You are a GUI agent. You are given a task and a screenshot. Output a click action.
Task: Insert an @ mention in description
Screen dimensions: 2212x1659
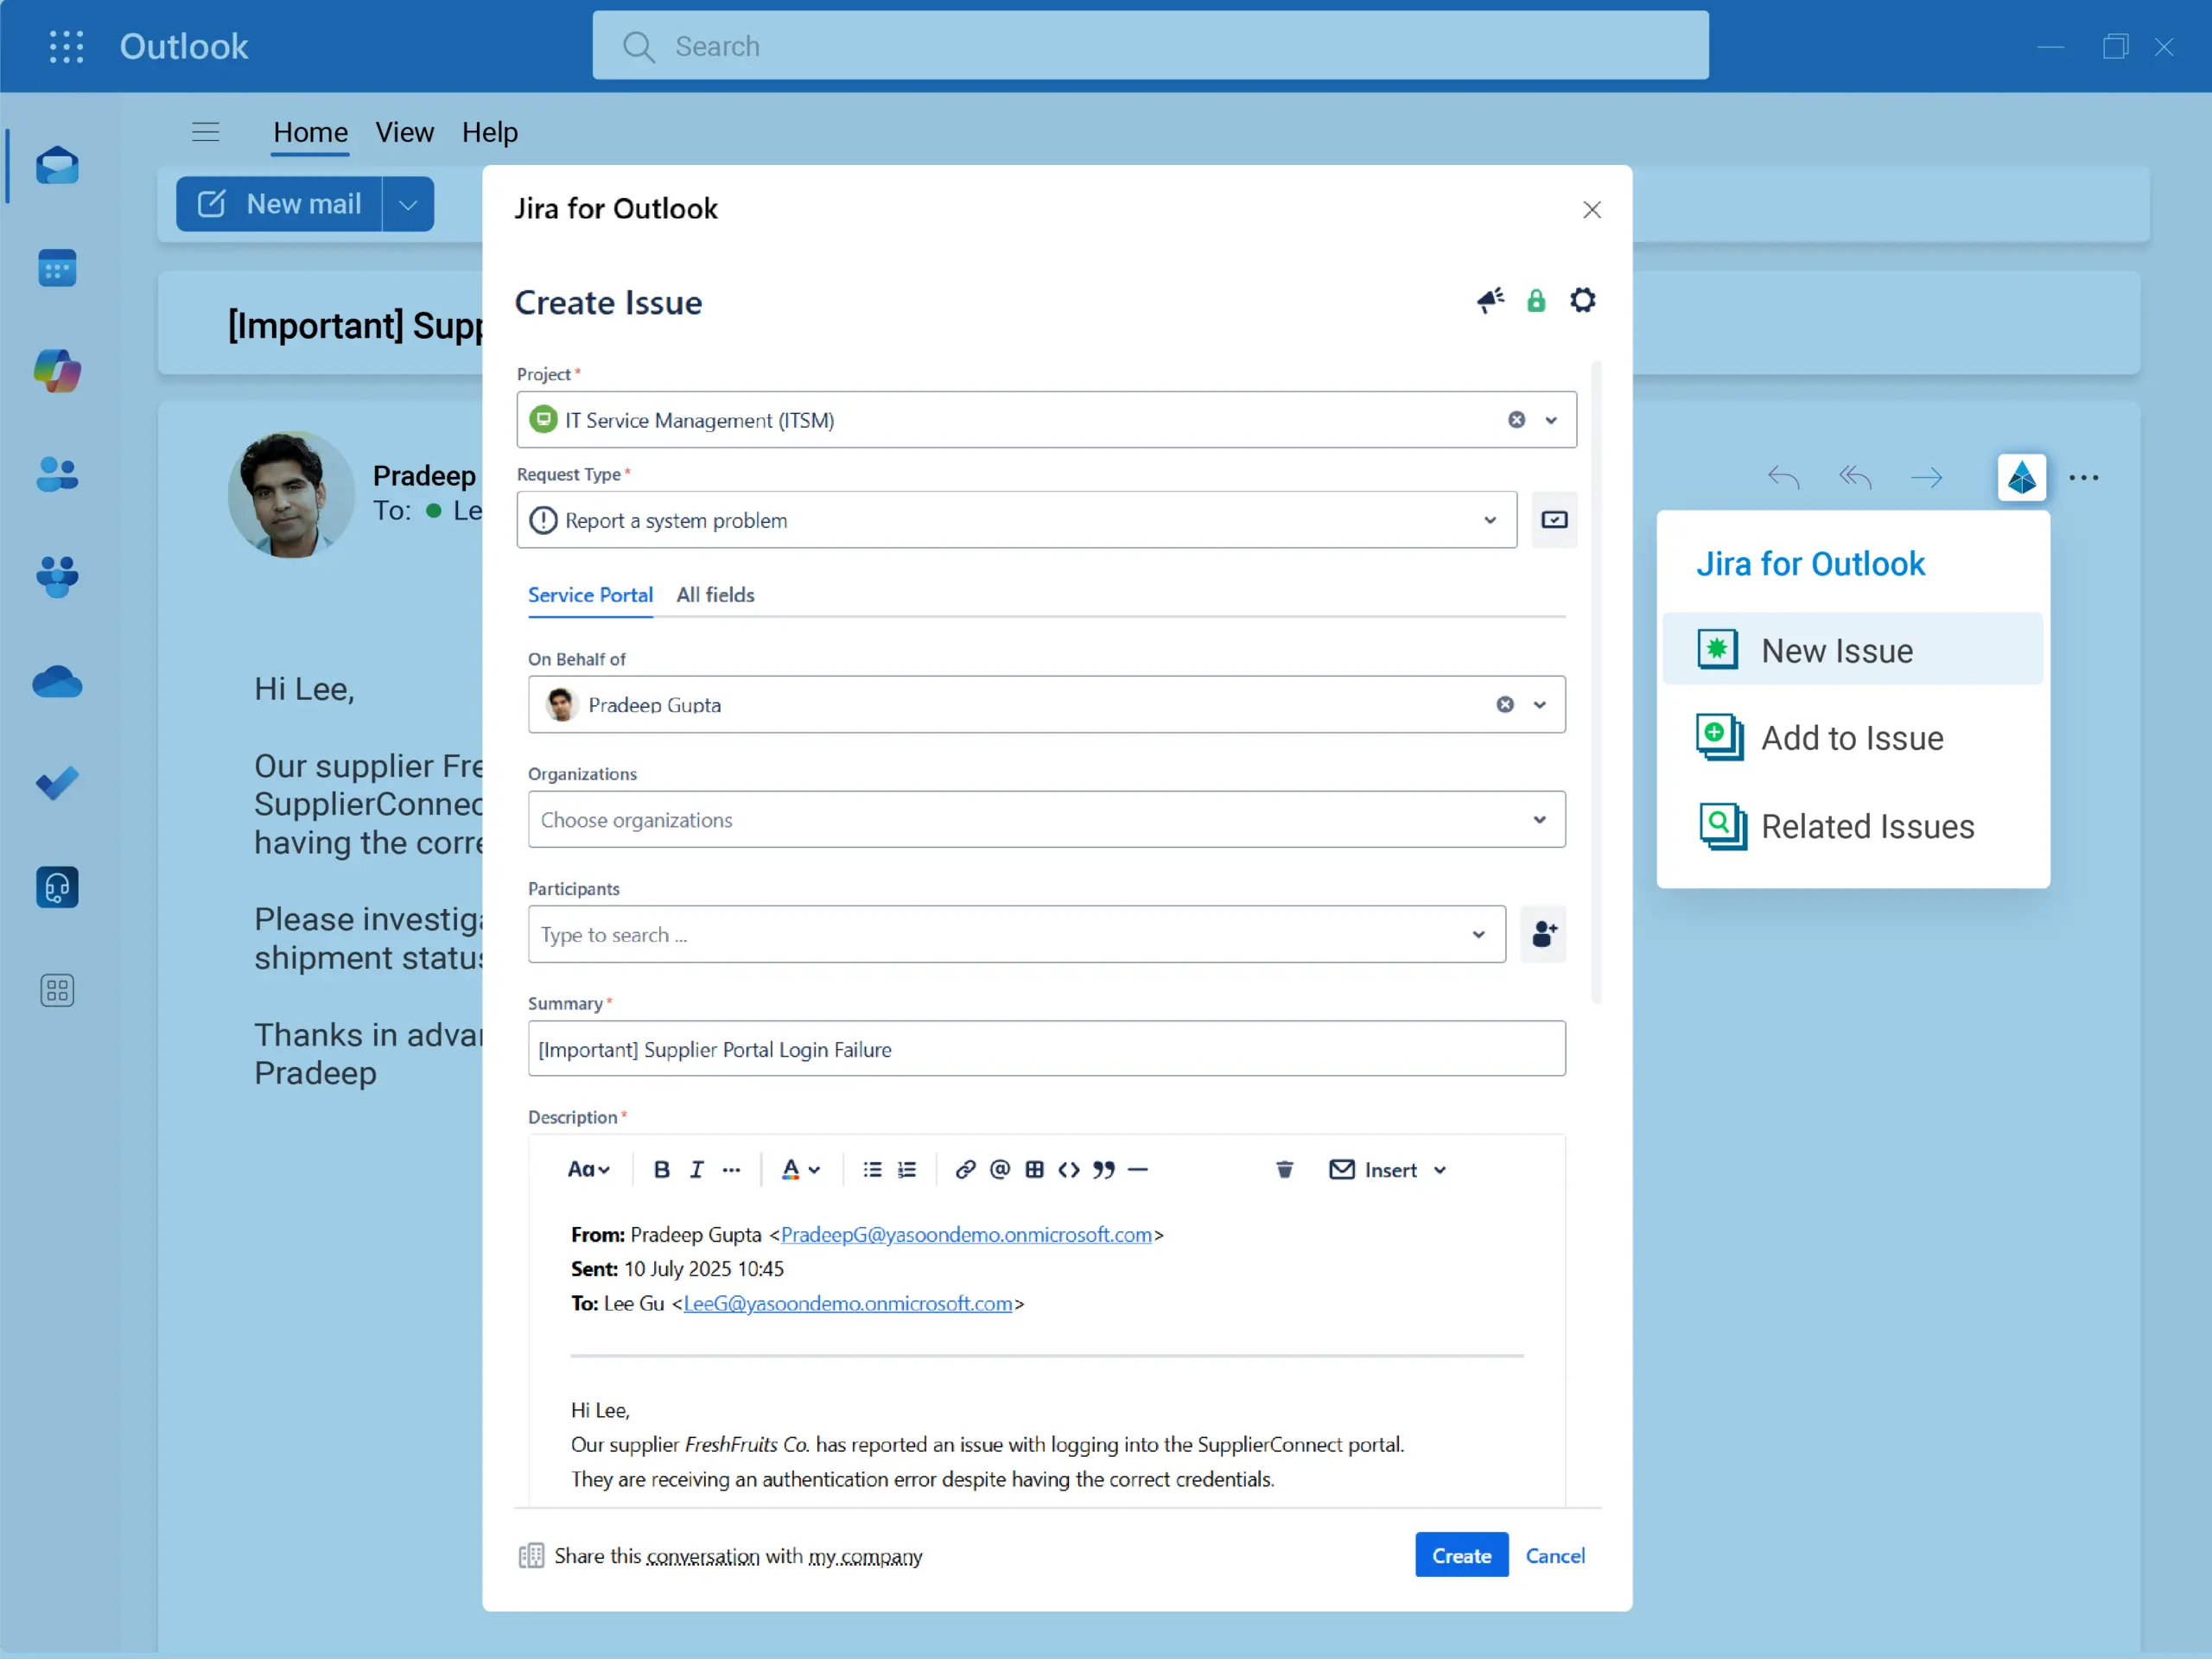(x=1000, y=1169)
